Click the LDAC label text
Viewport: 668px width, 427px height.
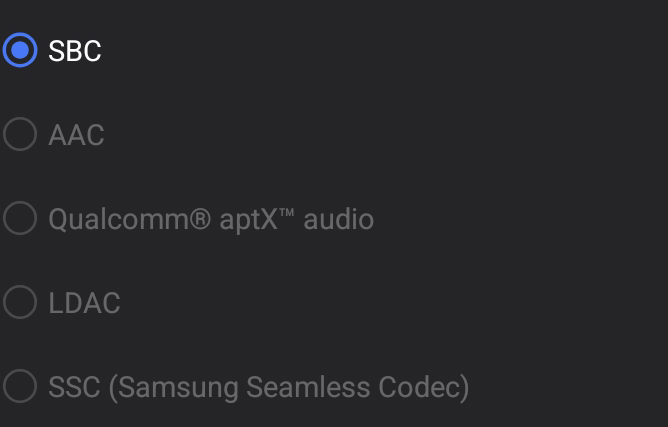pyautogui.click(x=84, y=303)
